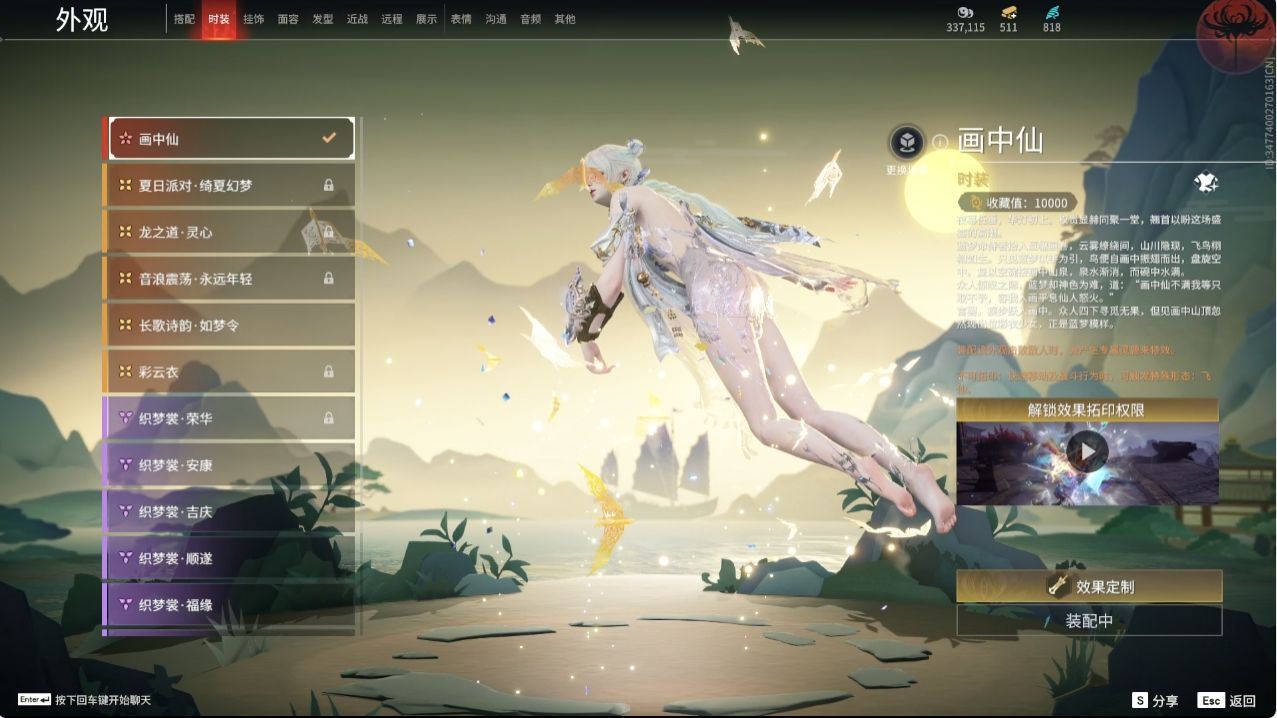Image resolution: width=1277 pixels, height=718 pixels.
Task: Play the effect preview video
Action: click(x=1087, y=452)
